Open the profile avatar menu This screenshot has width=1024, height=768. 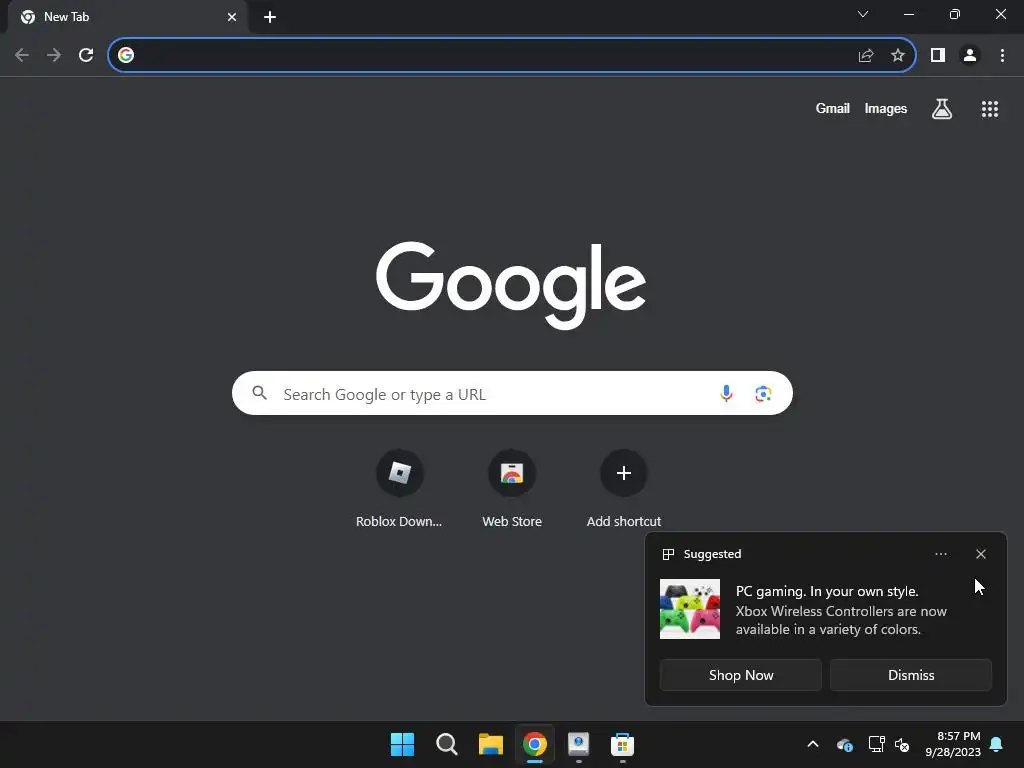pos(970,56)
